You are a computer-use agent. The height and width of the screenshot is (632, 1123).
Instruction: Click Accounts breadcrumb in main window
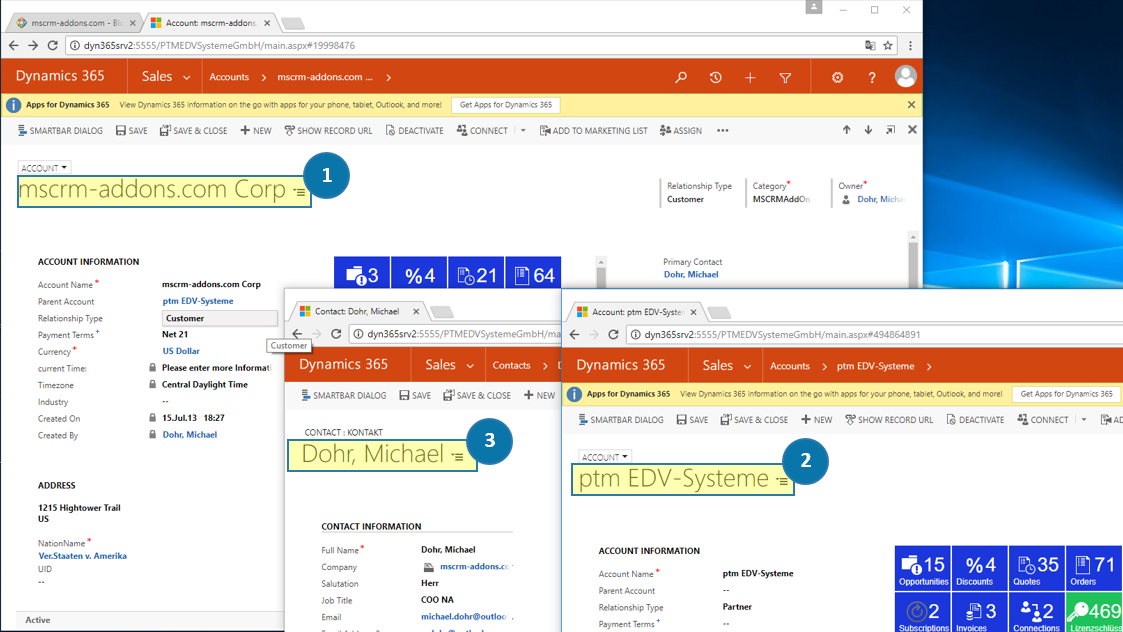(229, 77)
